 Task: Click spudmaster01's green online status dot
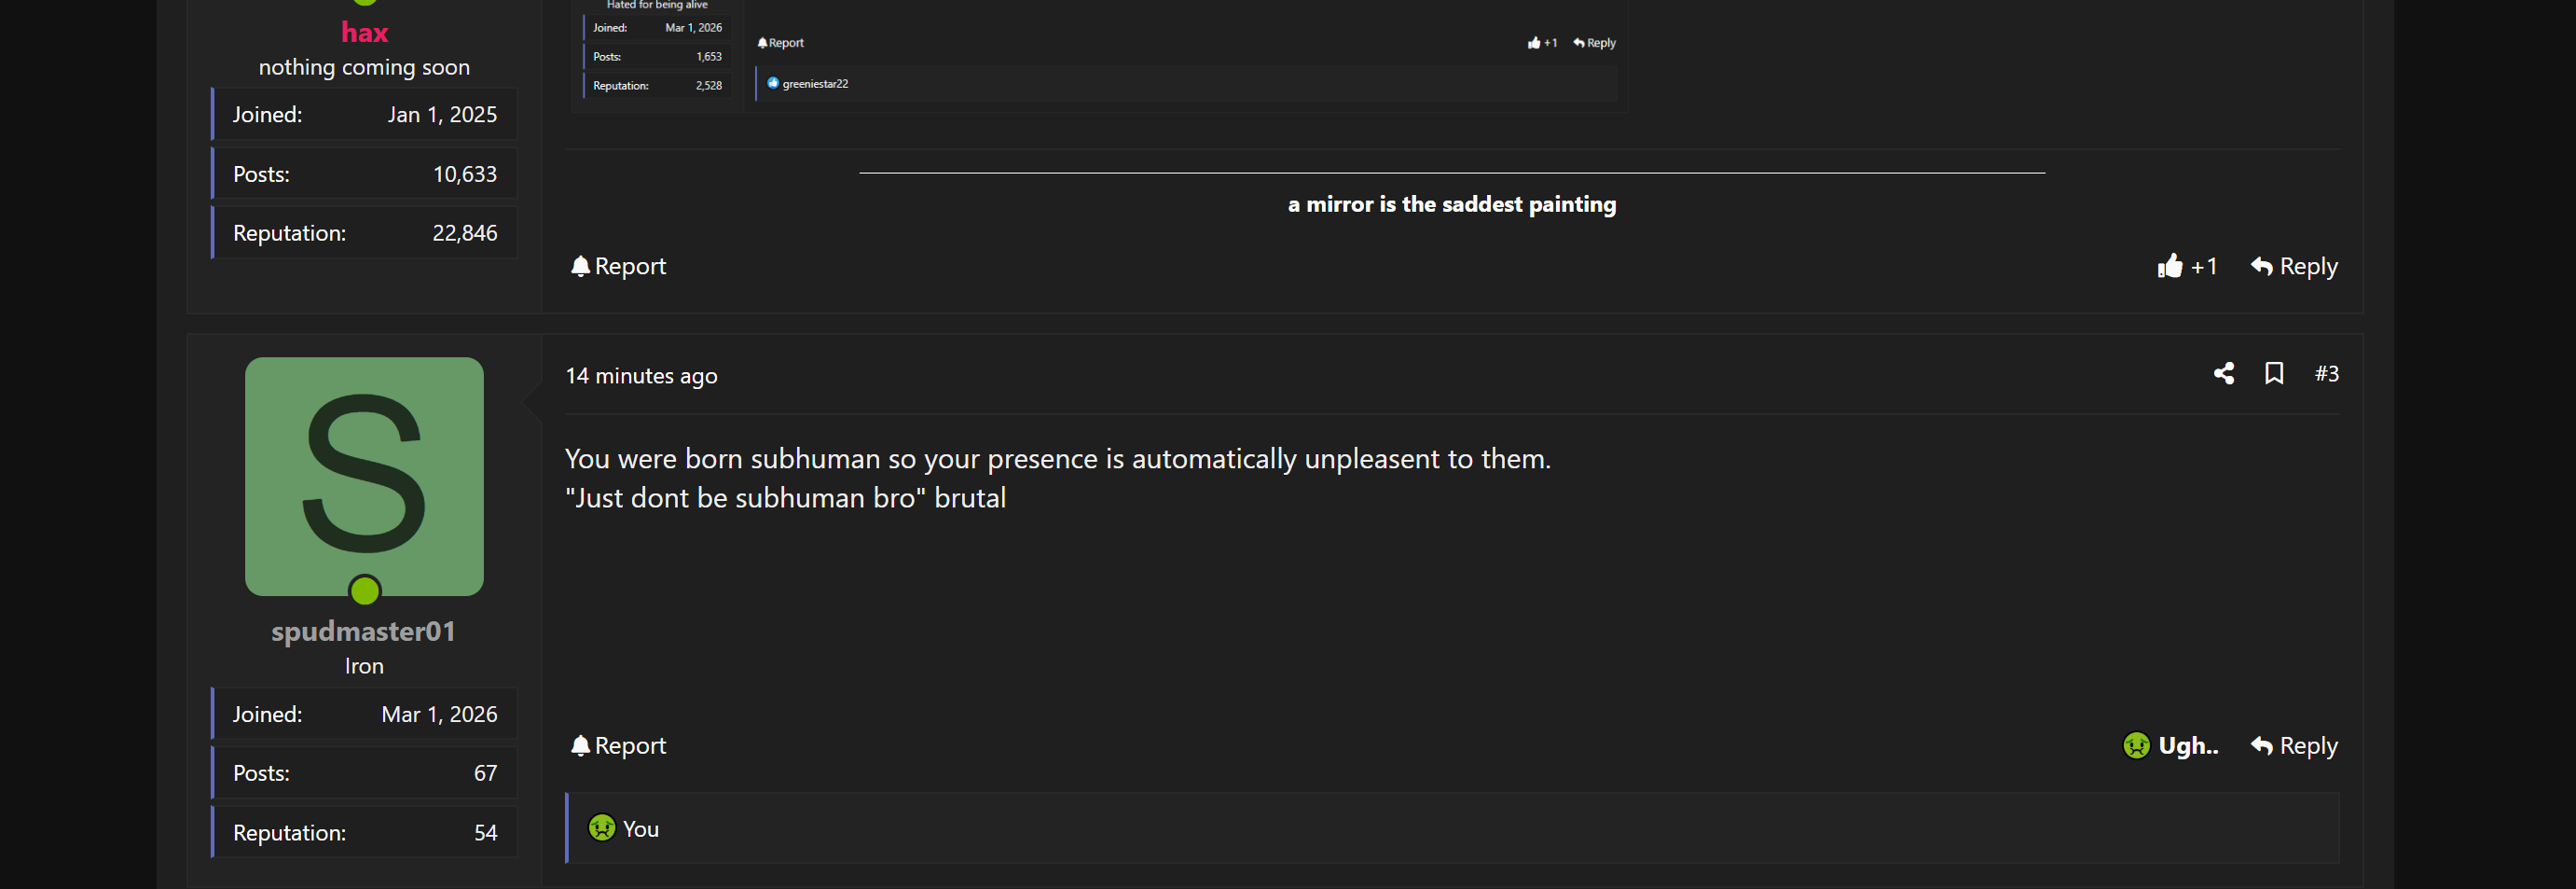click(x=365, y=591)
